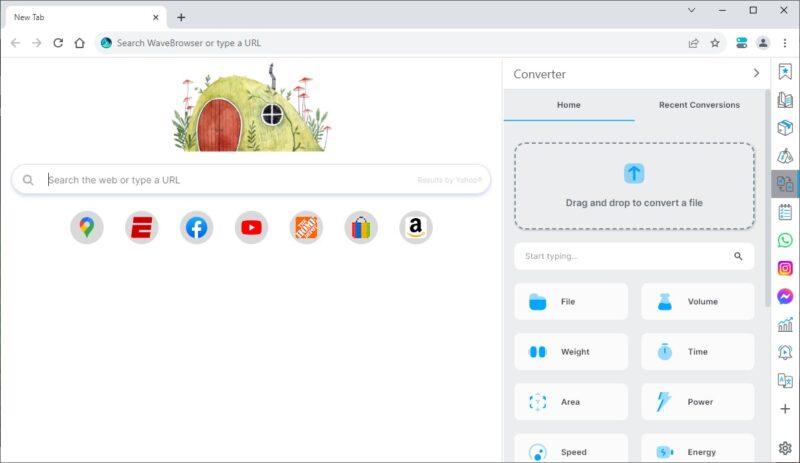Click the upload arrow icon in the drop zone
The height and width of the screenshot is (463, 800).
pos(634,174)
